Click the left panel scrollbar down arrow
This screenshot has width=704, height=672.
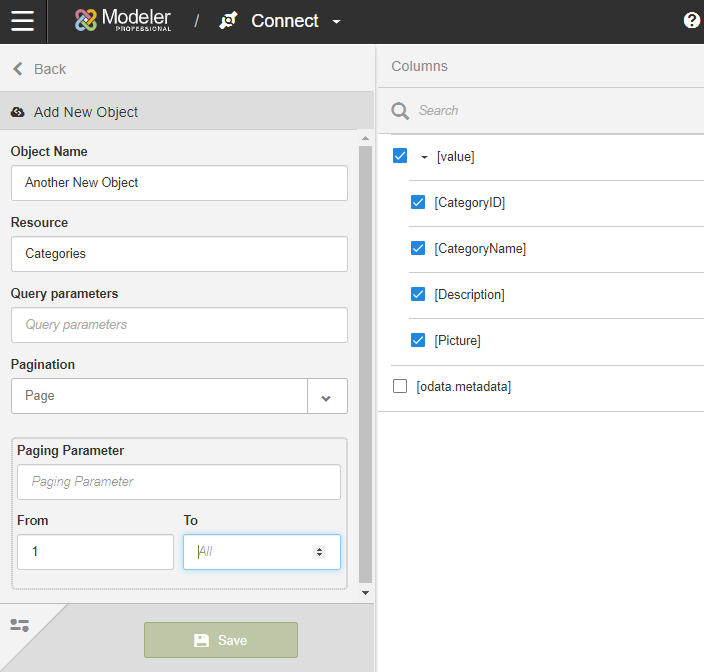click(365, 593)
